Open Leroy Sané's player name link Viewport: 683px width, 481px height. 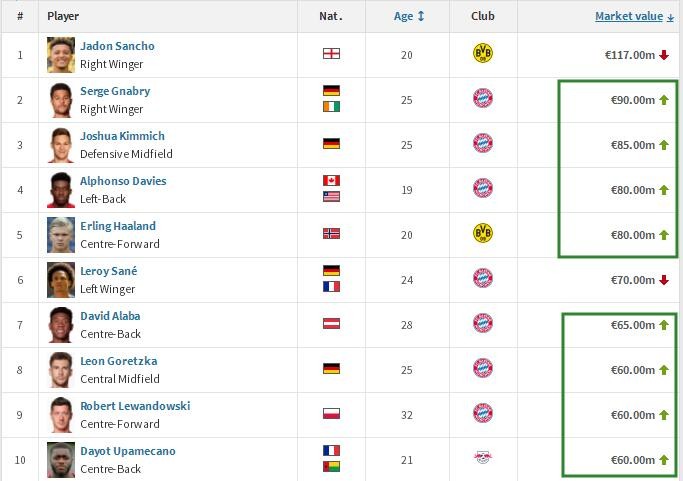click(x=109, y=271)
